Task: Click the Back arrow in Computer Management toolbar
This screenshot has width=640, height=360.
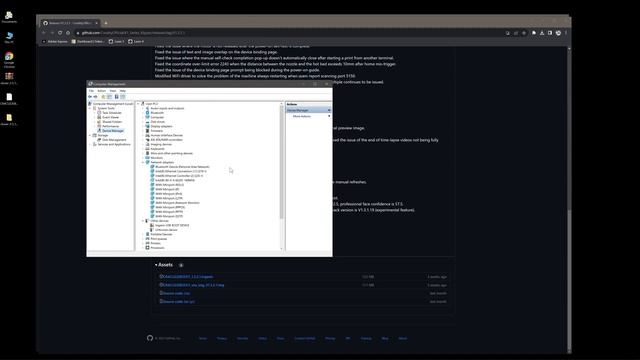Action: click(90, 97)
